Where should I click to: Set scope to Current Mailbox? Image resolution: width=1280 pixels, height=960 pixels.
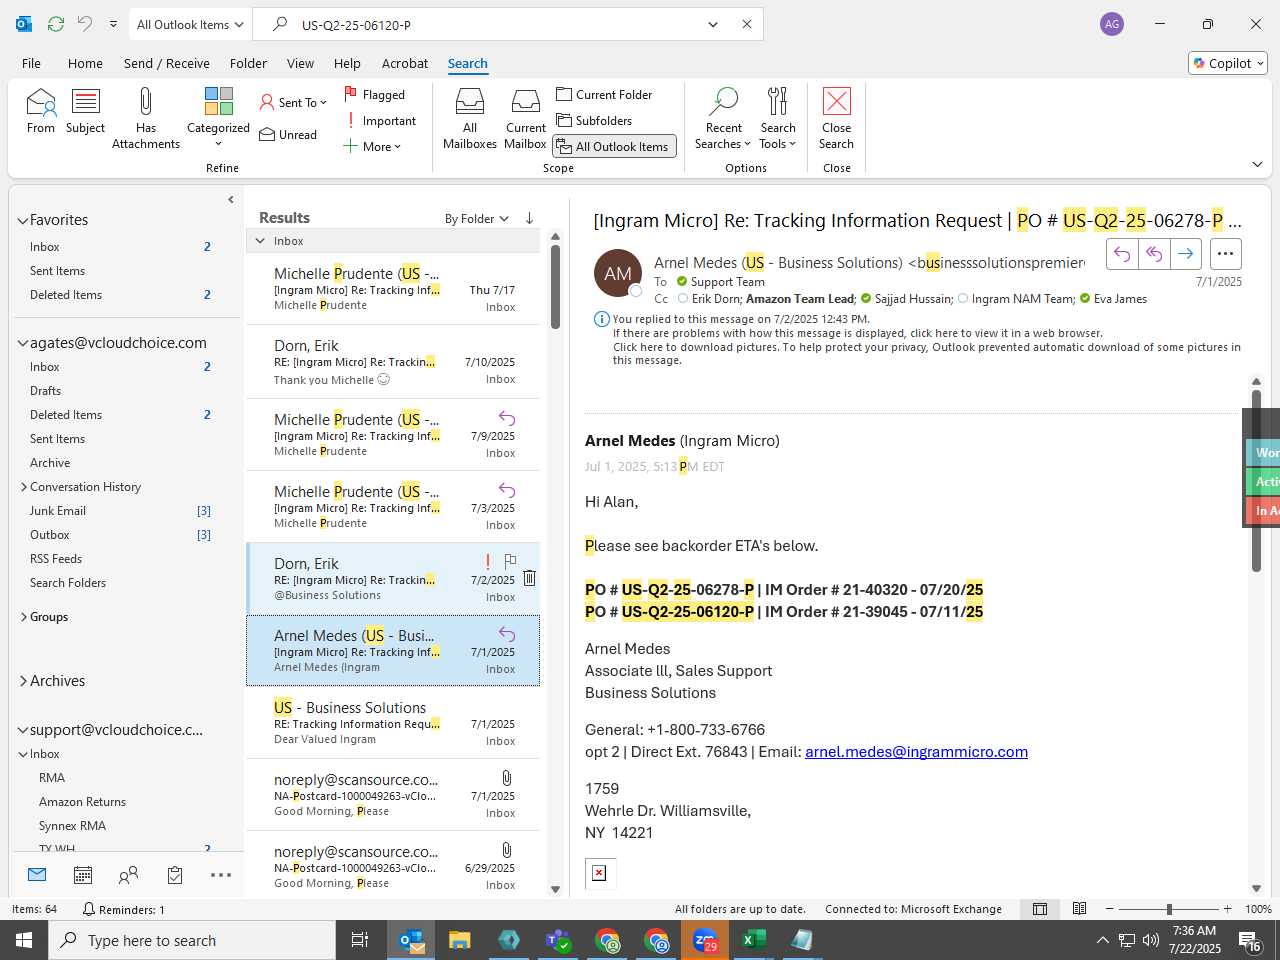(525, 118)
